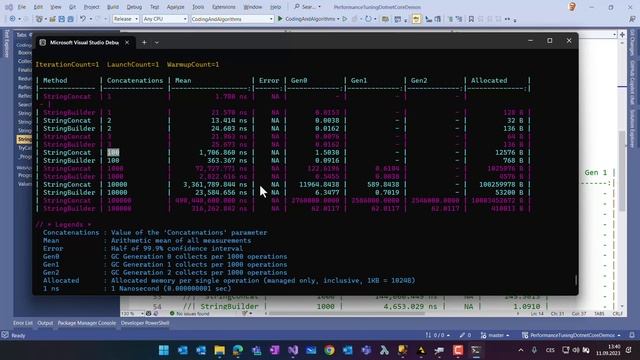Image resolution: width=640 pixels, height=360 pixels.
Task: Click the Undo toolbar icon
Action: [x=83, y=19]
